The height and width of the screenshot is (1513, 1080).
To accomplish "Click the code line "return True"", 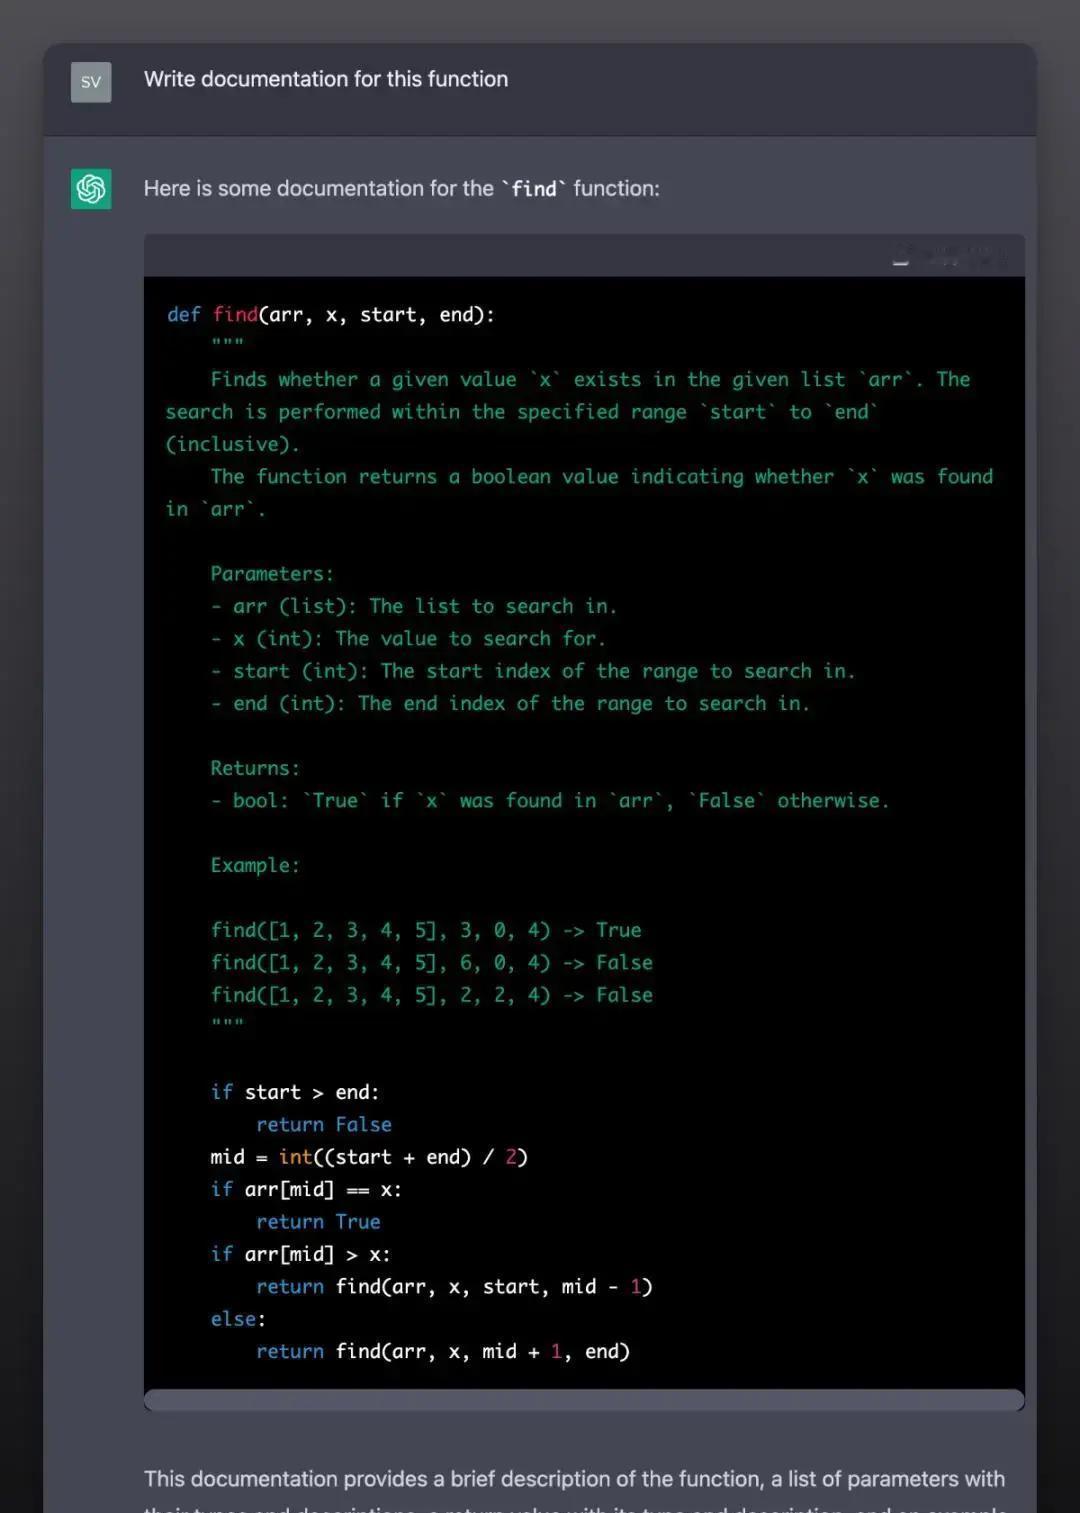I will coord(318,1222).
